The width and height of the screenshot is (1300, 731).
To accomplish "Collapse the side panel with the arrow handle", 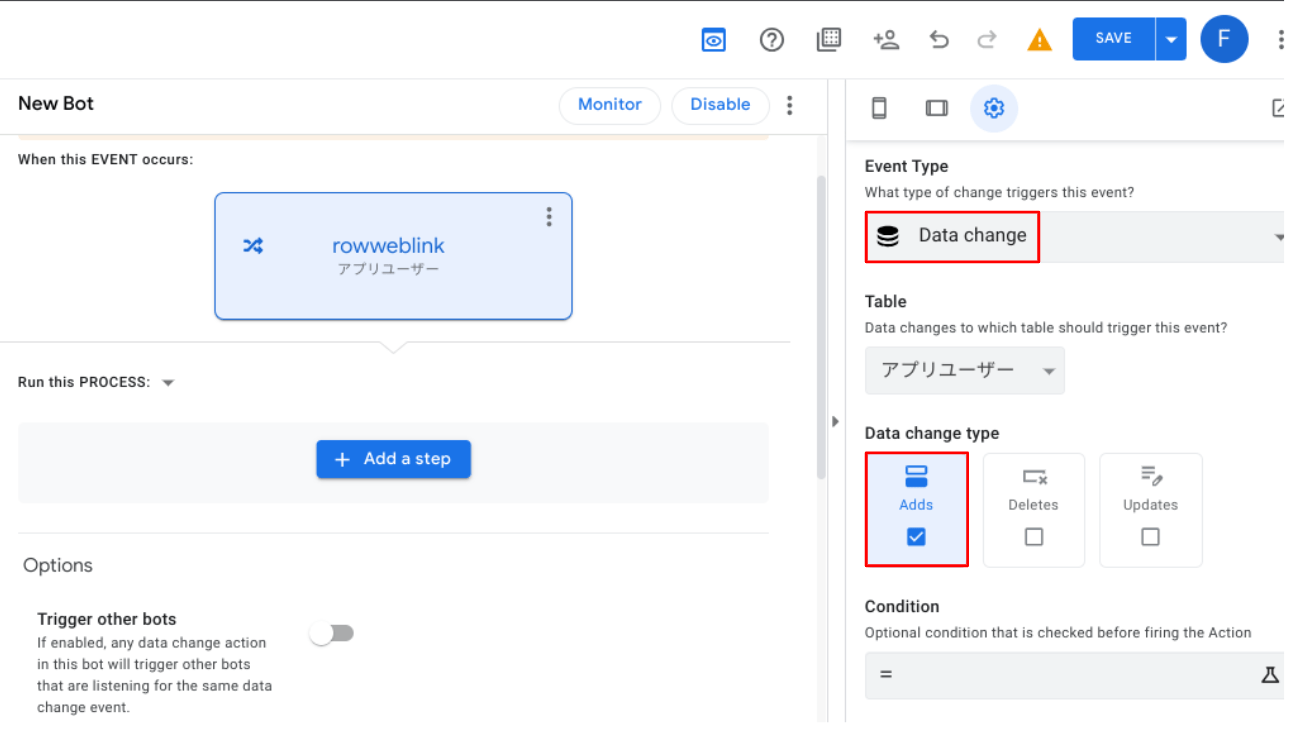I will click(x=836, y=421).
